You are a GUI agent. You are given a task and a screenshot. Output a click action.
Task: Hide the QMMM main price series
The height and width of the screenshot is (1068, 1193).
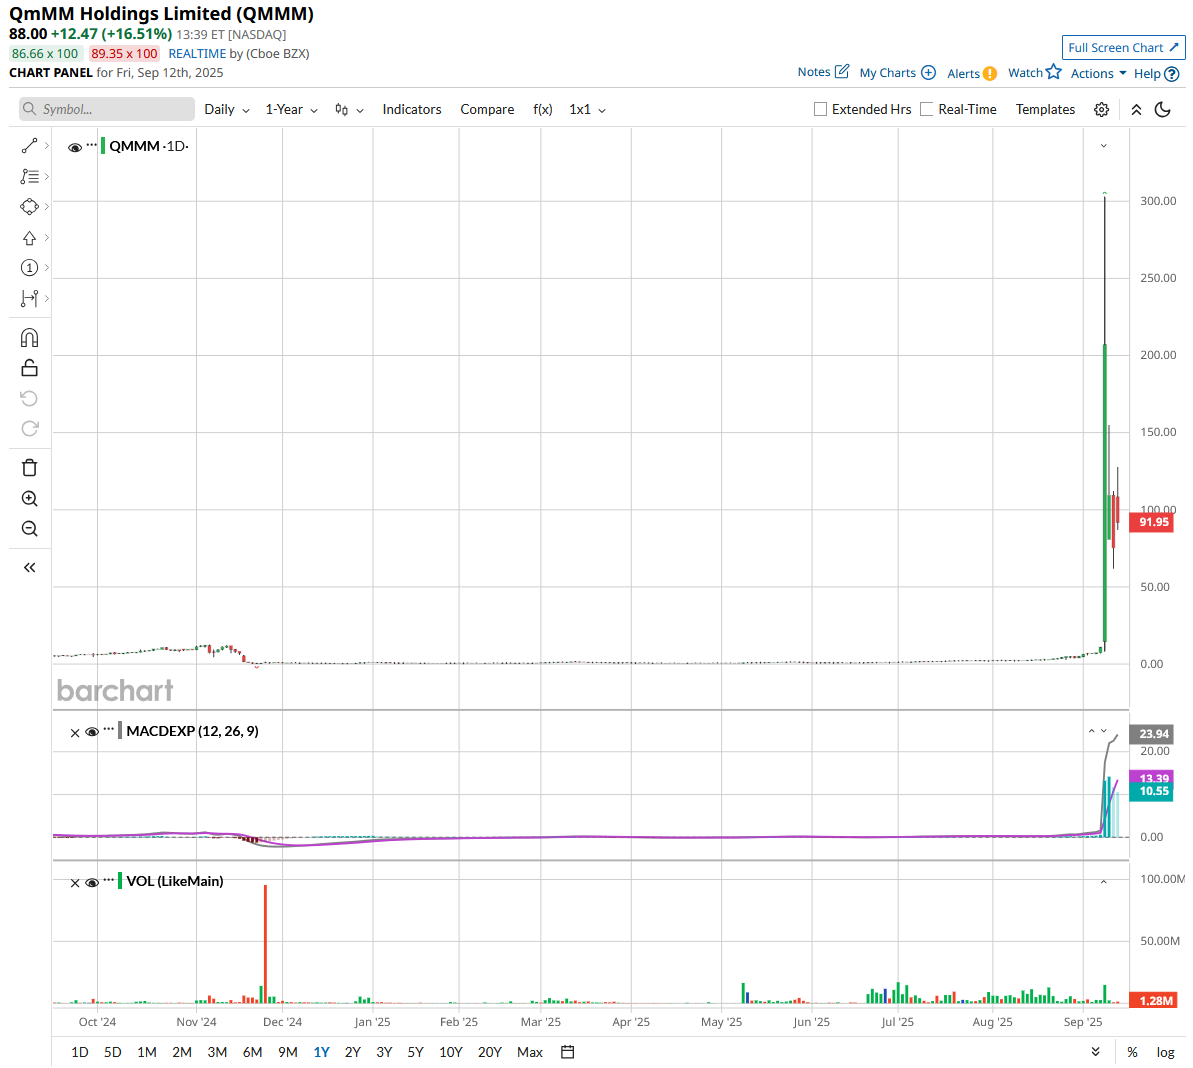point(75,148)
